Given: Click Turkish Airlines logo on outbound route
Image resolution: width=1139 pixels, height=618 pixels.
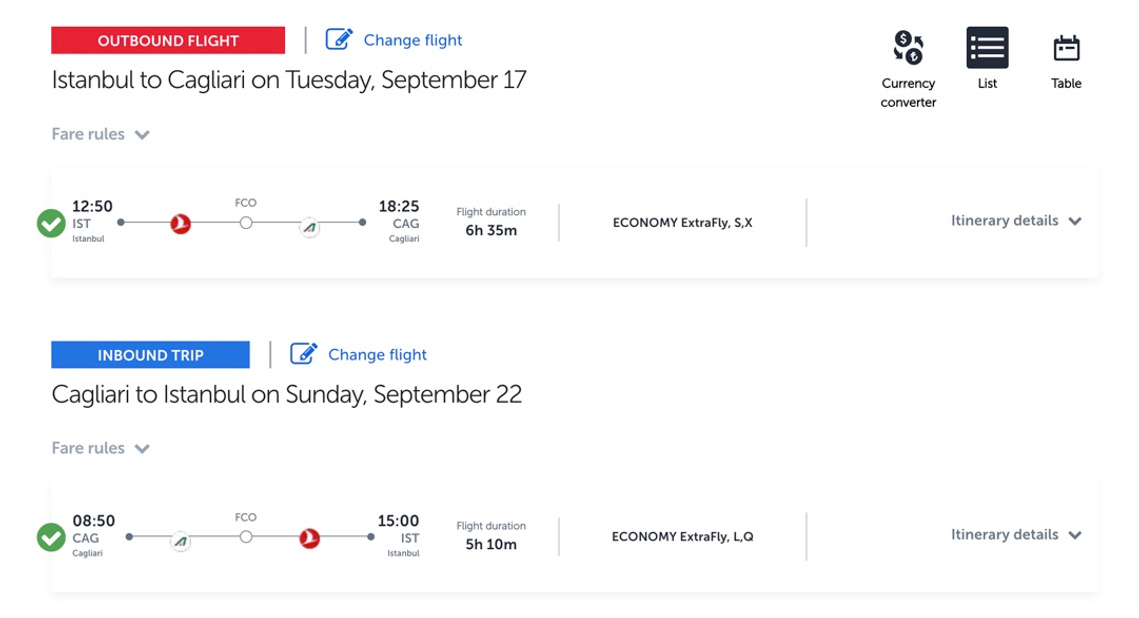Looking at the screenshot, I should 181,224.
